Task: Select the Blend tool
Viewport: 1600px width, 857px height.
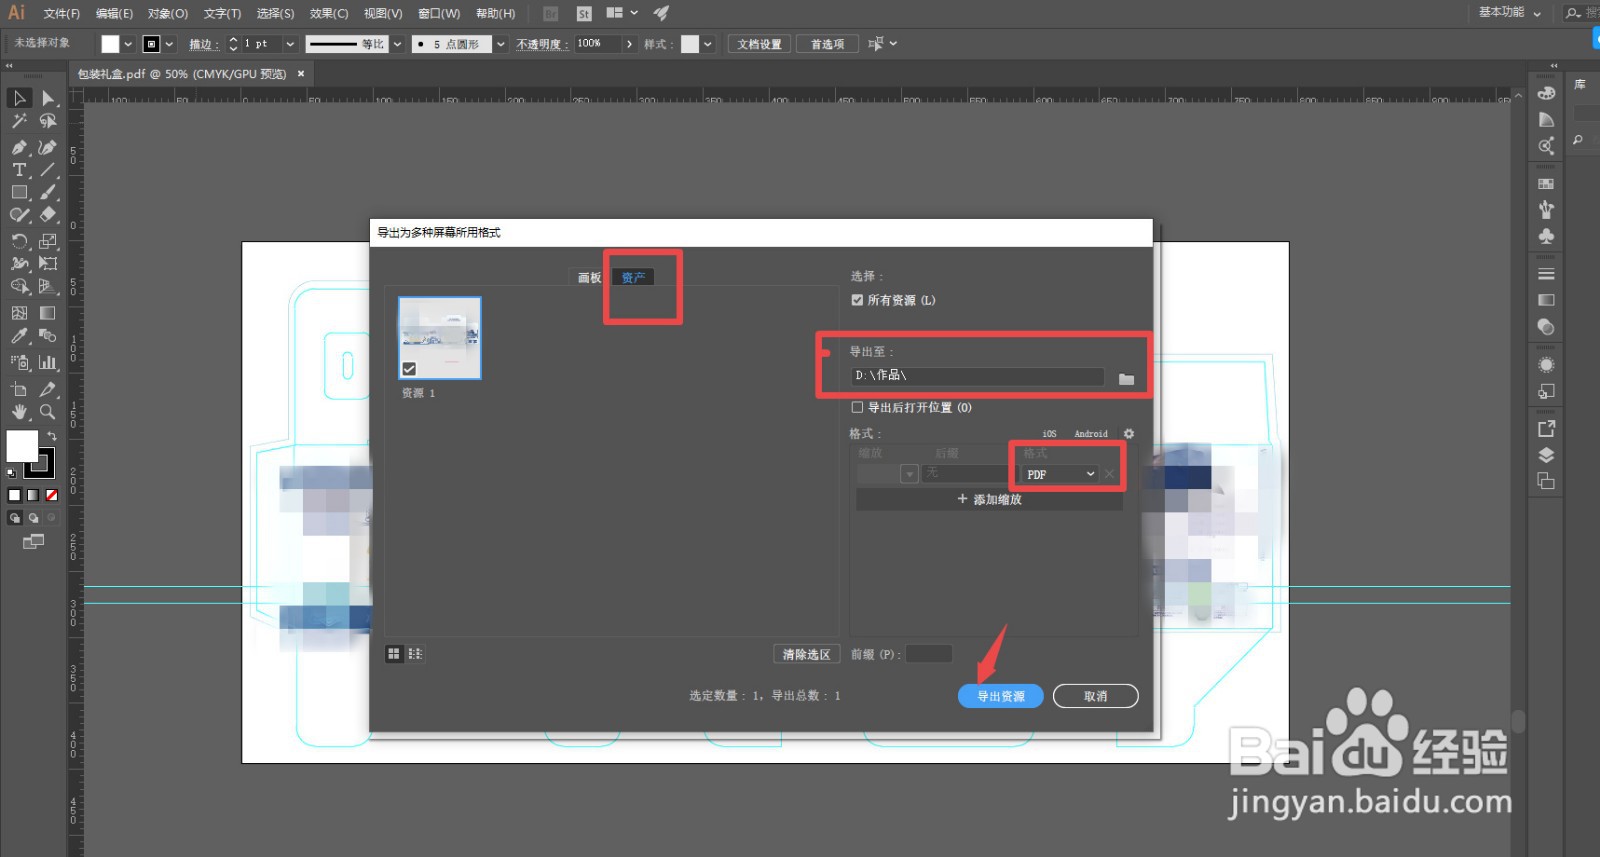Action: point(48,336)
